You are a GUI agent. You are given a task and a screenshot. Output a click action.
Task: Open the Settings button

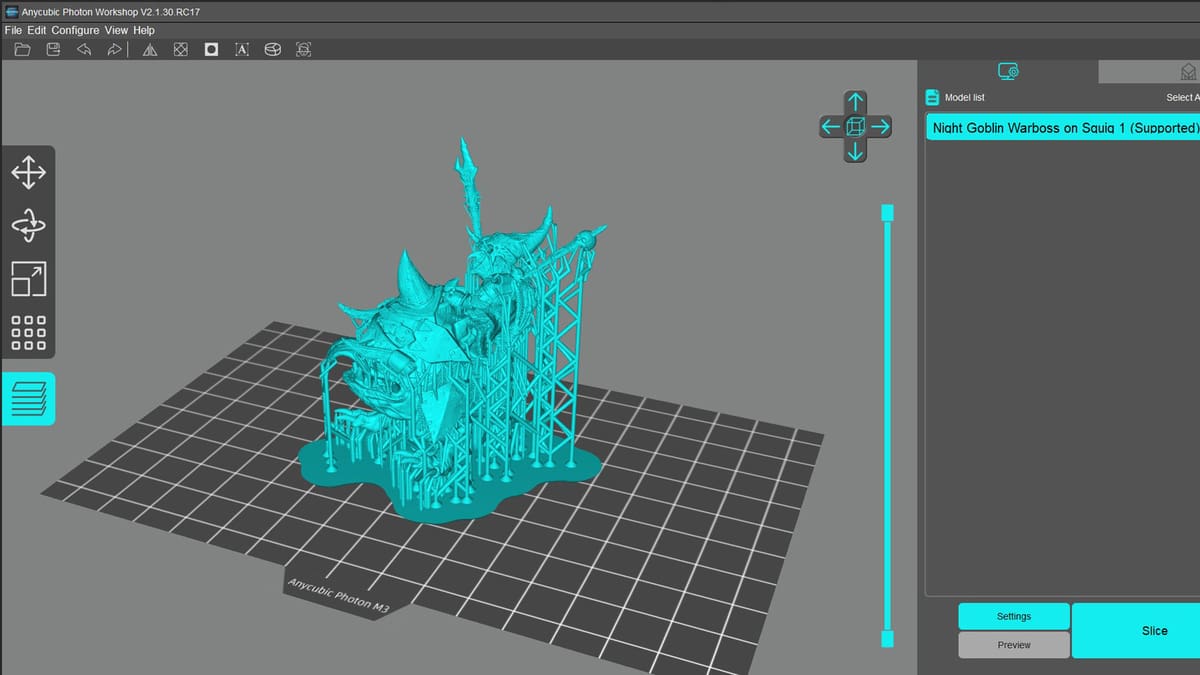[1014, 616]
